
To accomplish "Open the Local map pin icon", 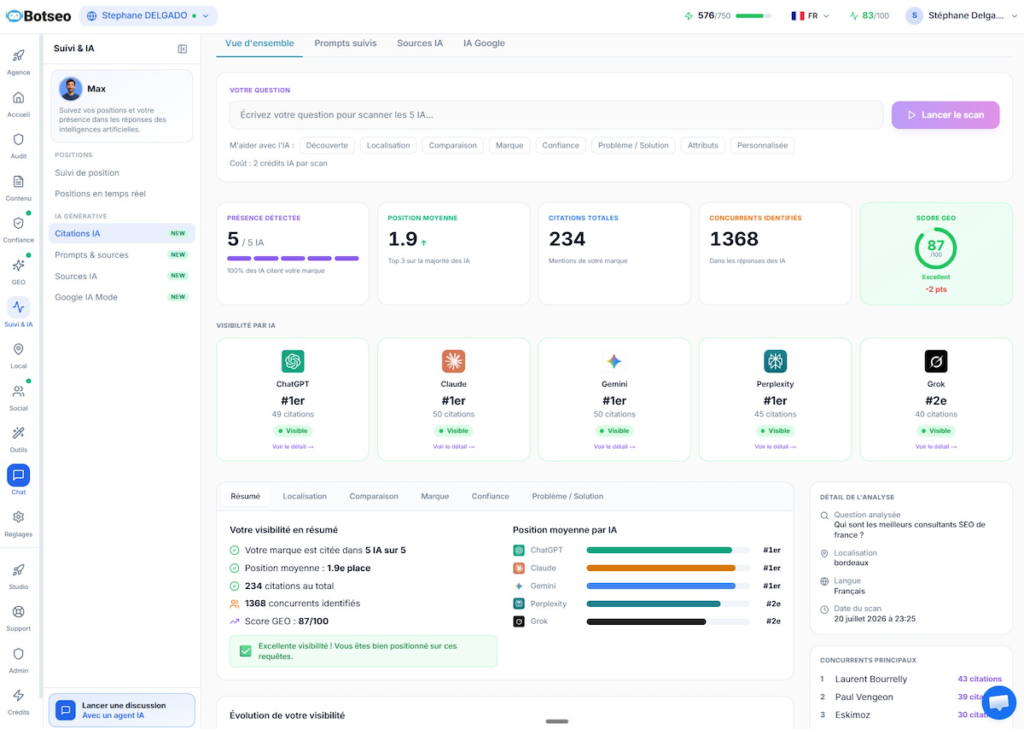I will (x=18, y=349).
